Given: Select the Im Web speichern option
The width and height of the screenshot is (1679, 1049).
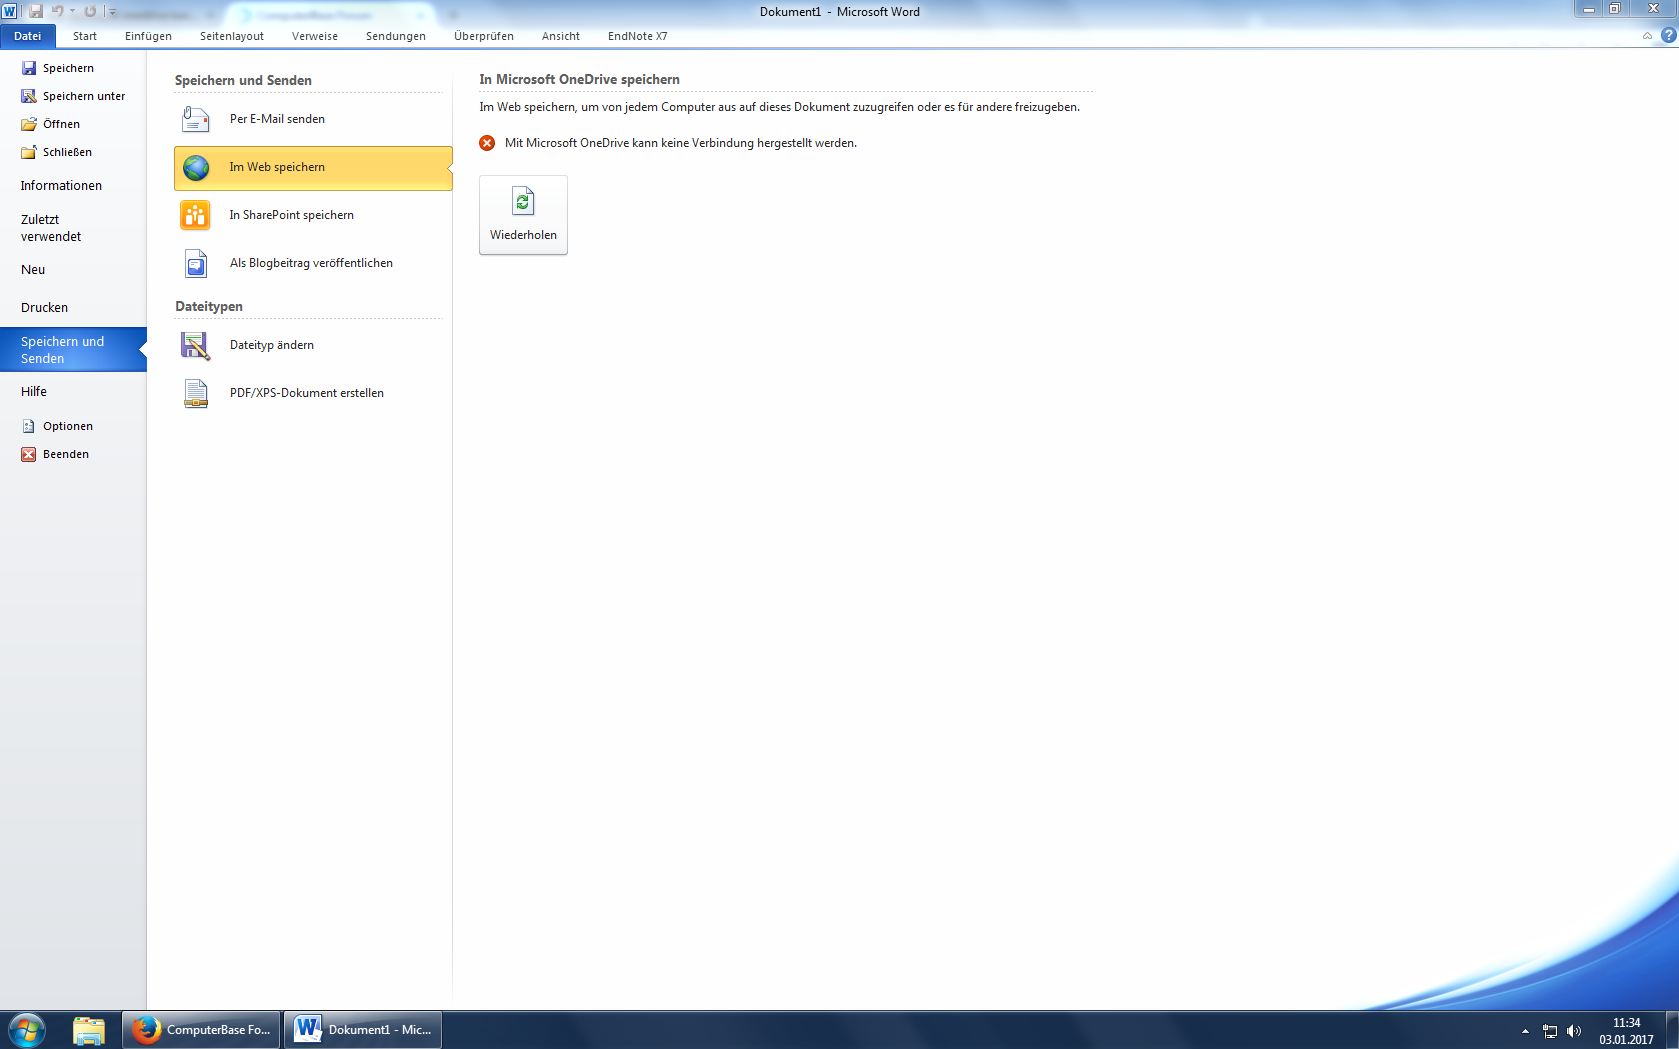Looking at the screenshot, I should [x=312, y=167].
